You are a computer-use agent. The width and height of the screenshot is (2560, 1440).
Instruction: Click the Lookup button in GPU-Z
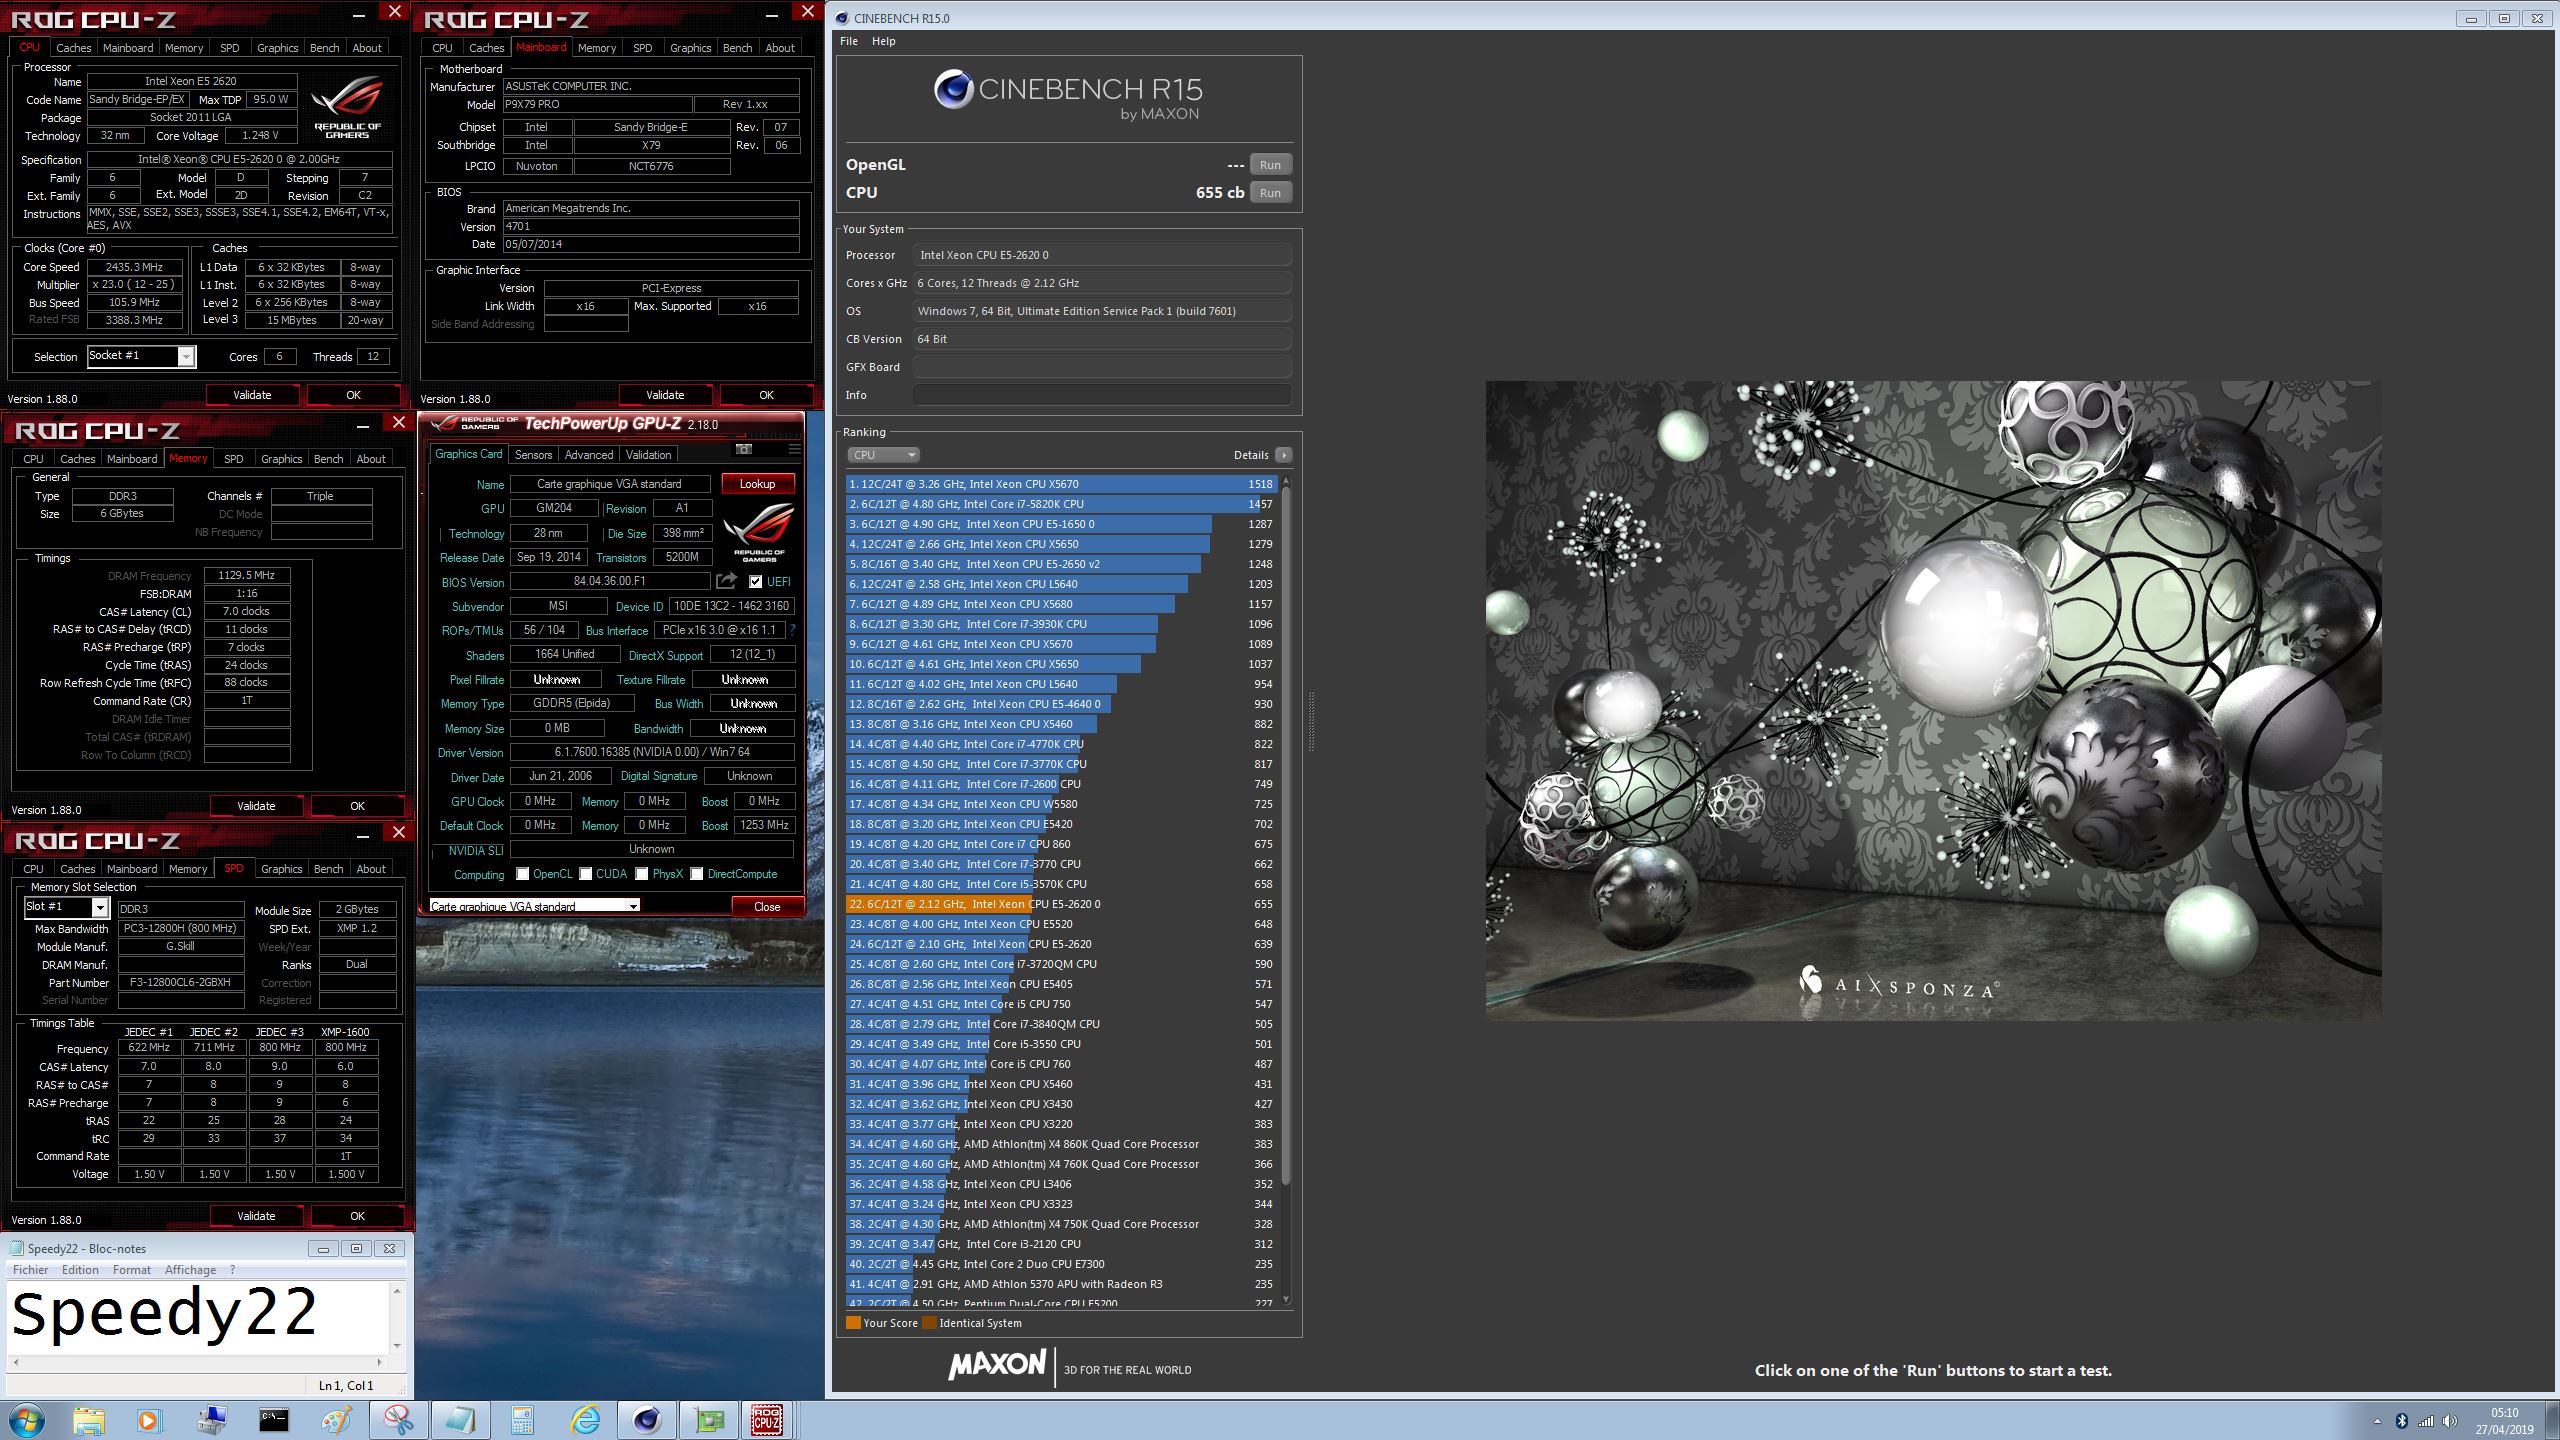tap(757, 484)
